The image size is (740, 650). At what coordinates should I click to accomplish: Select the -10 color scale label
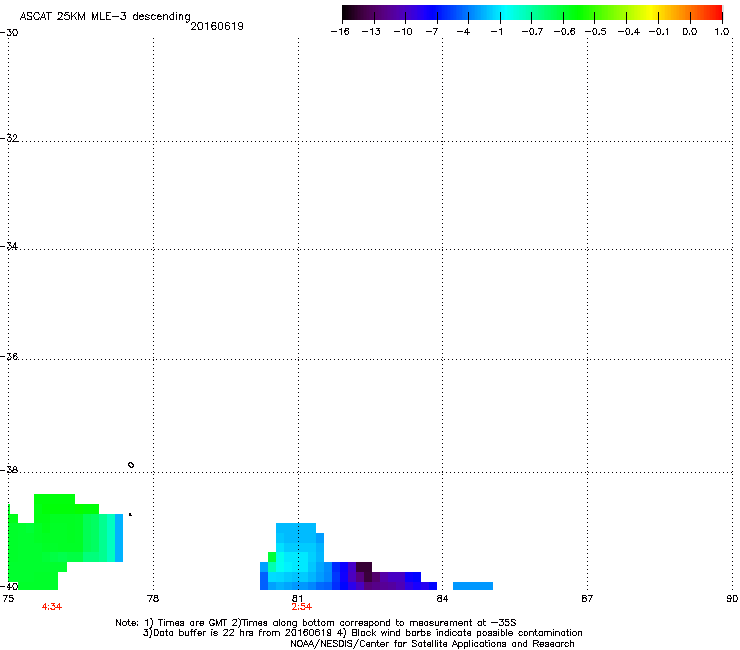[x=403, y=32]
